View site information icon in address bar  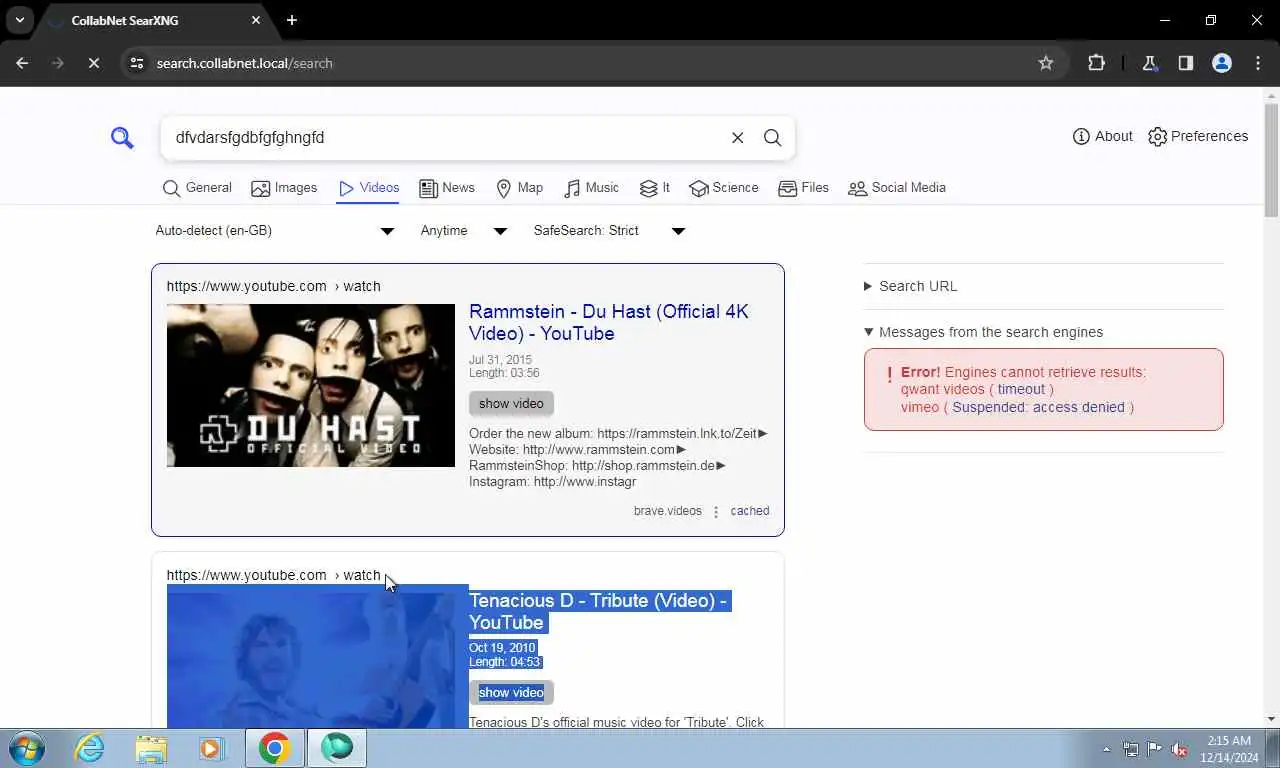137,63
